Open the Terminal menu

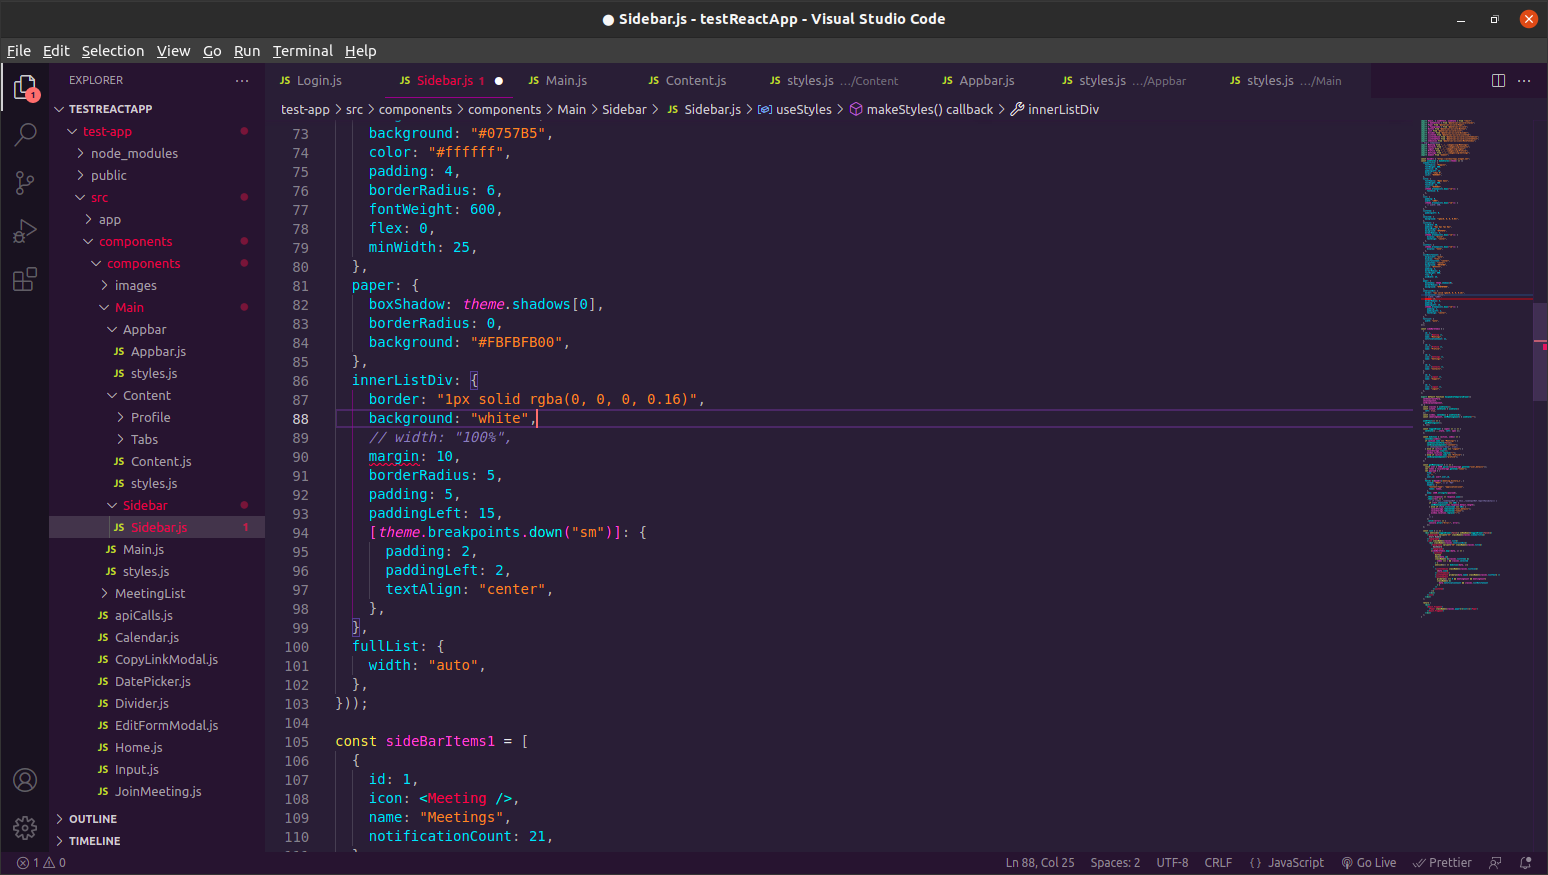pos(302,51)
